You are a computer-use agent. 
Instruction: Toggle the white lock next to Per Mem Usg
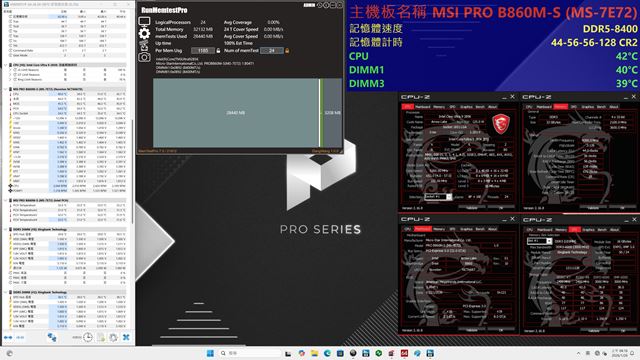tap(218, 51)
